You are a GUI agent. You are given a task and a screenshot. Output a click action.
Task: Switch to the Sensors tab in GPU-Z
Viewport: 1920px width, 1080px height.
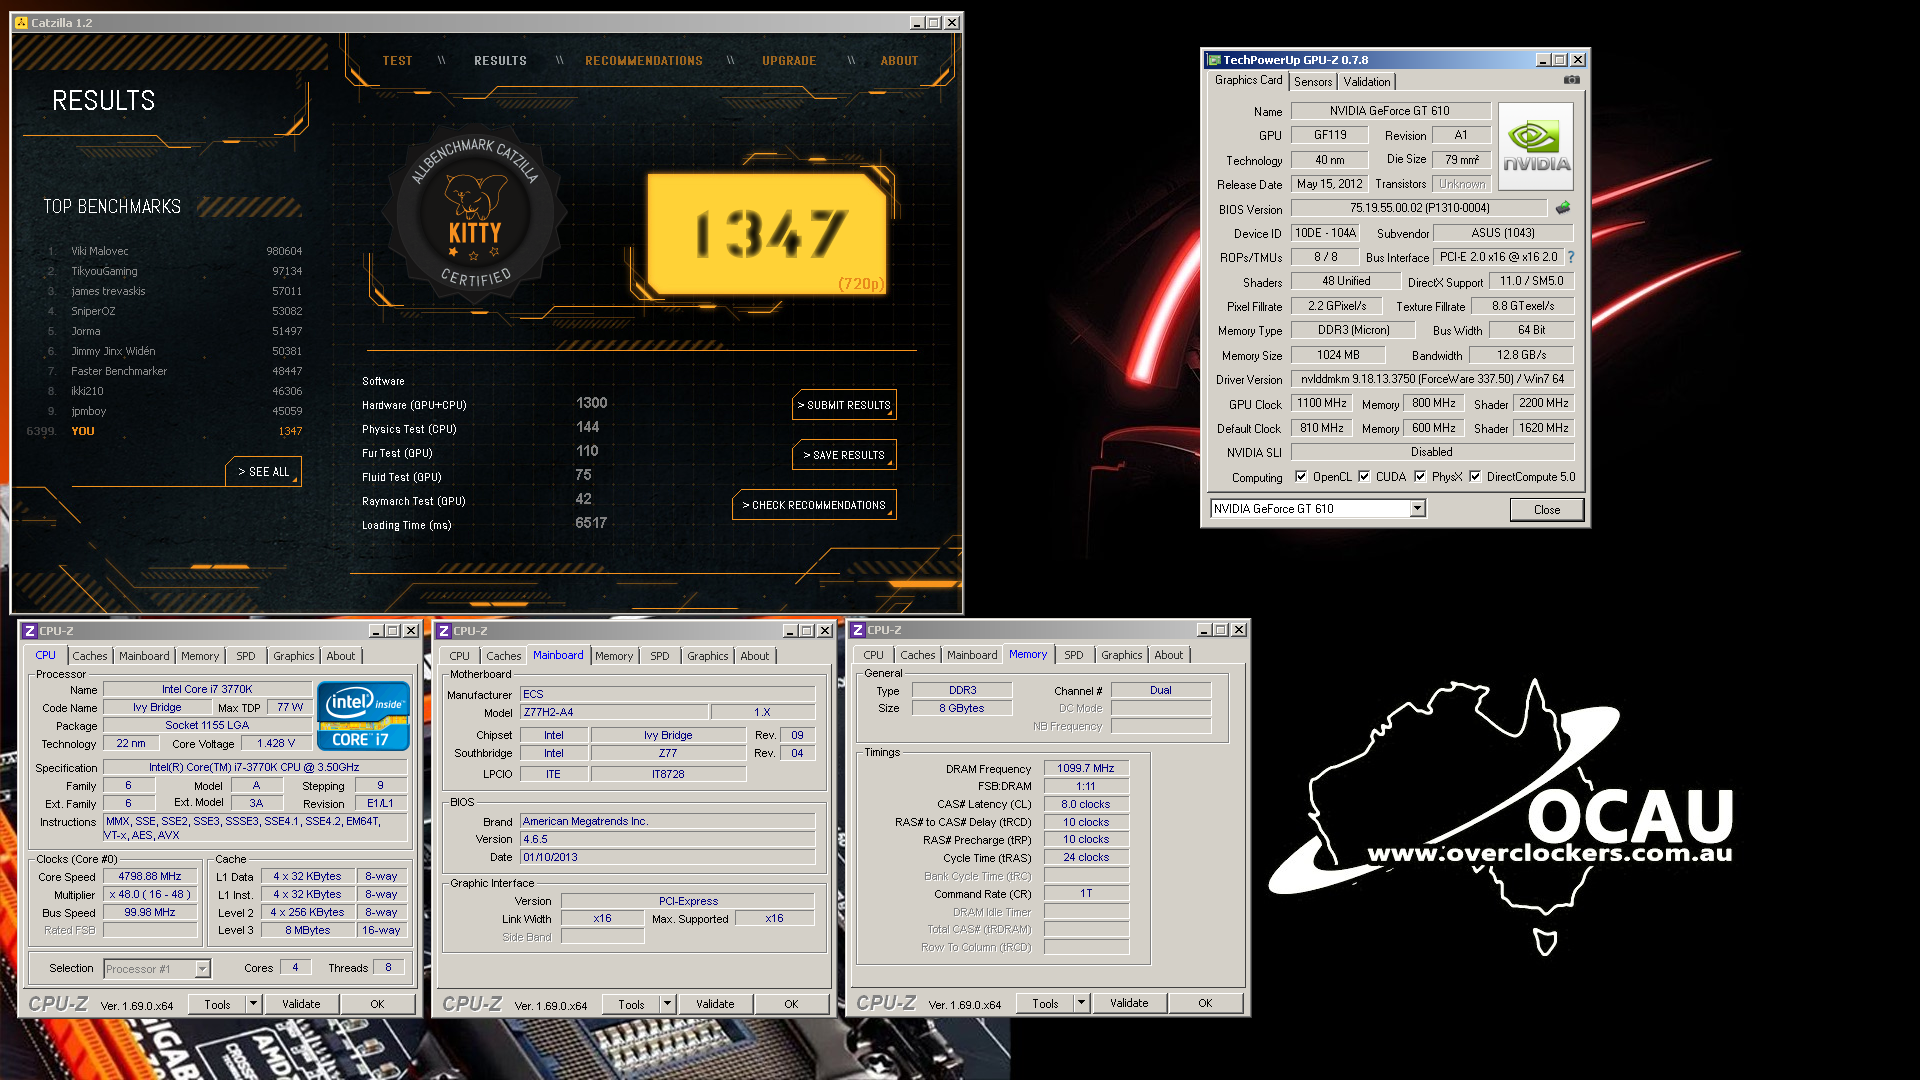(1313, 82)
